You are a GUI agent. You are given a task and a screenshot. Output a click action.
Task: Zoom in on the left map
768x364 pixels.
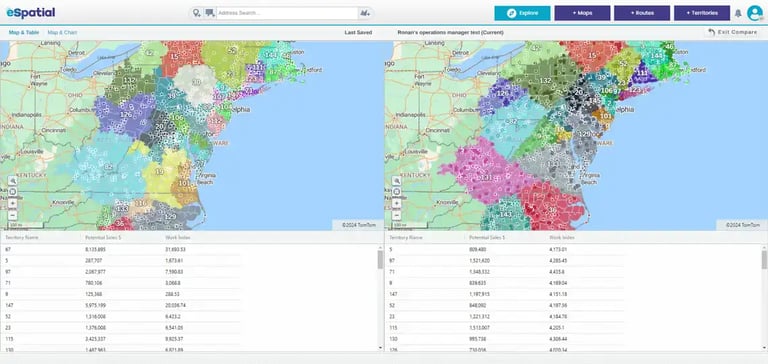point(13,203)
